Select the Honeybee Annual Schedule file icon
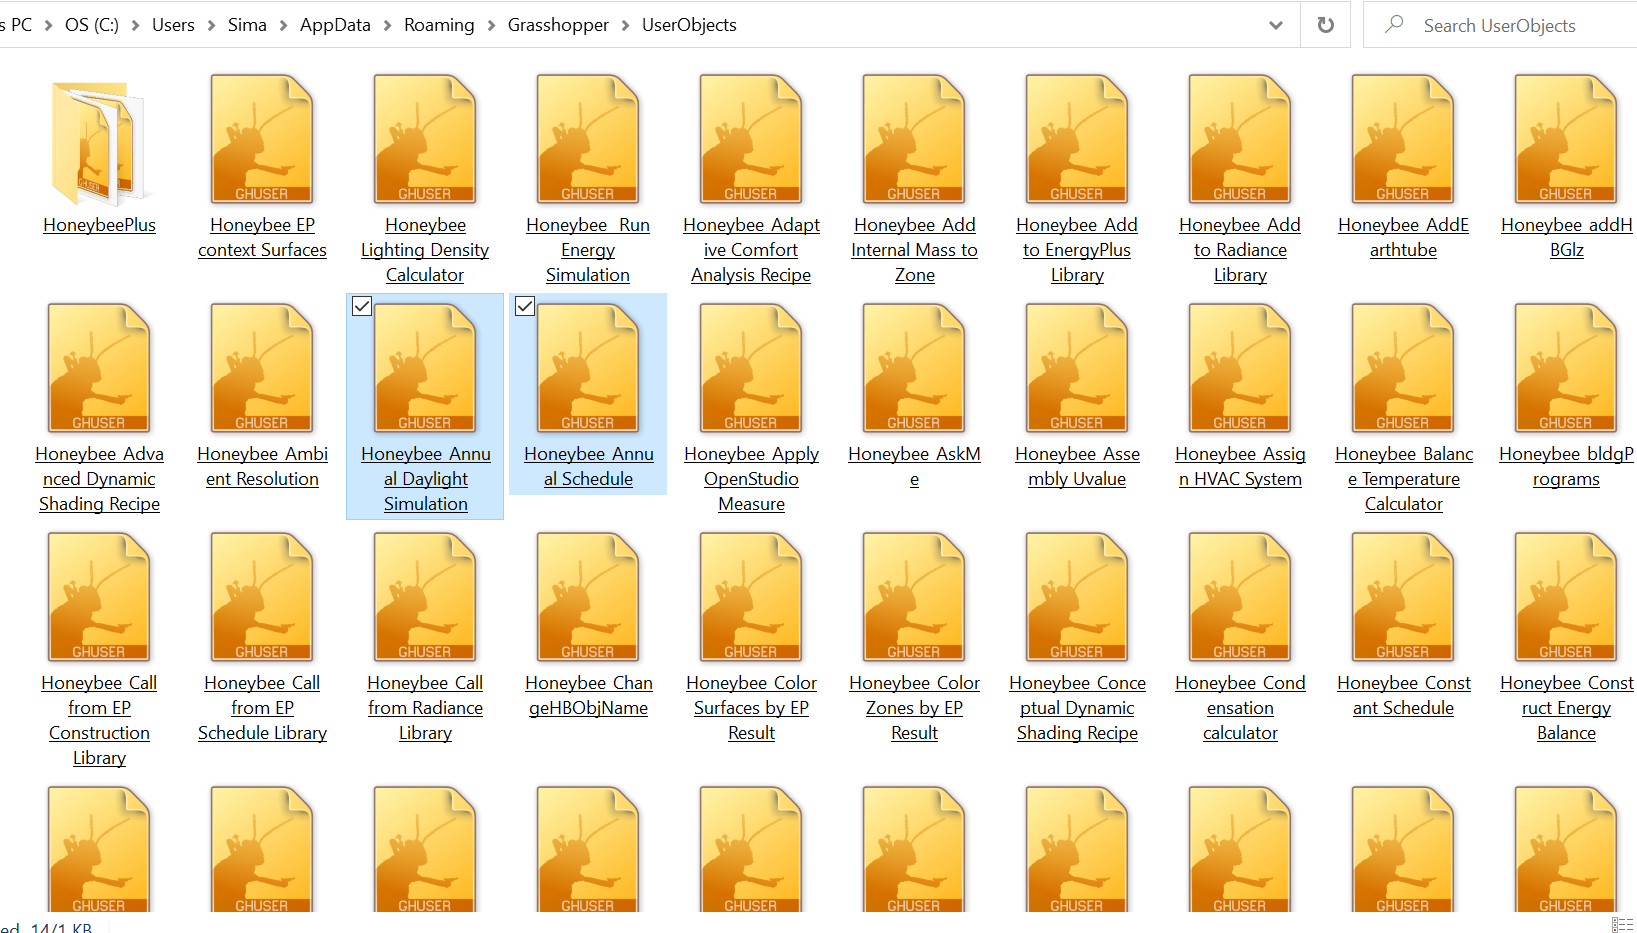The image size is (1637, 933). tap(588, 368)
